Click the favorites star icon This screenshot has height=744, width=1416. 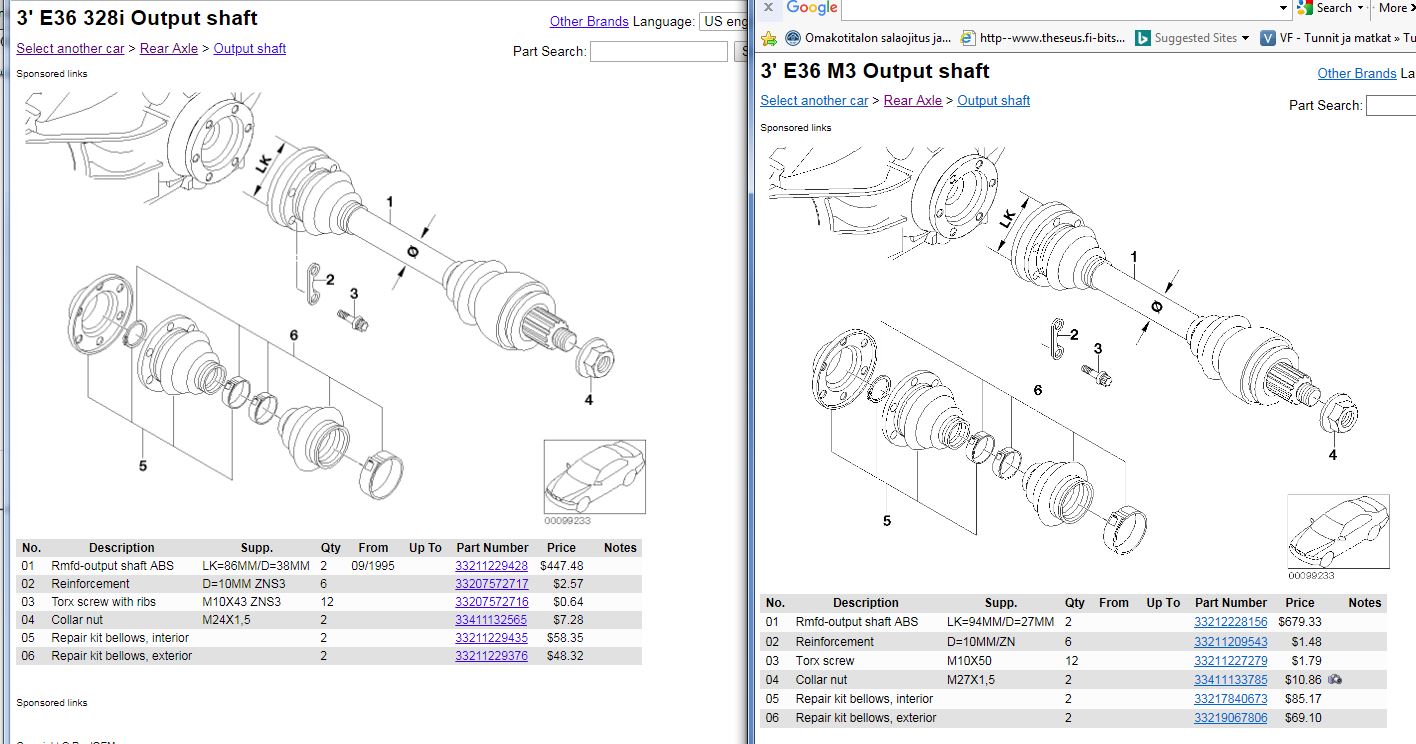769,38
